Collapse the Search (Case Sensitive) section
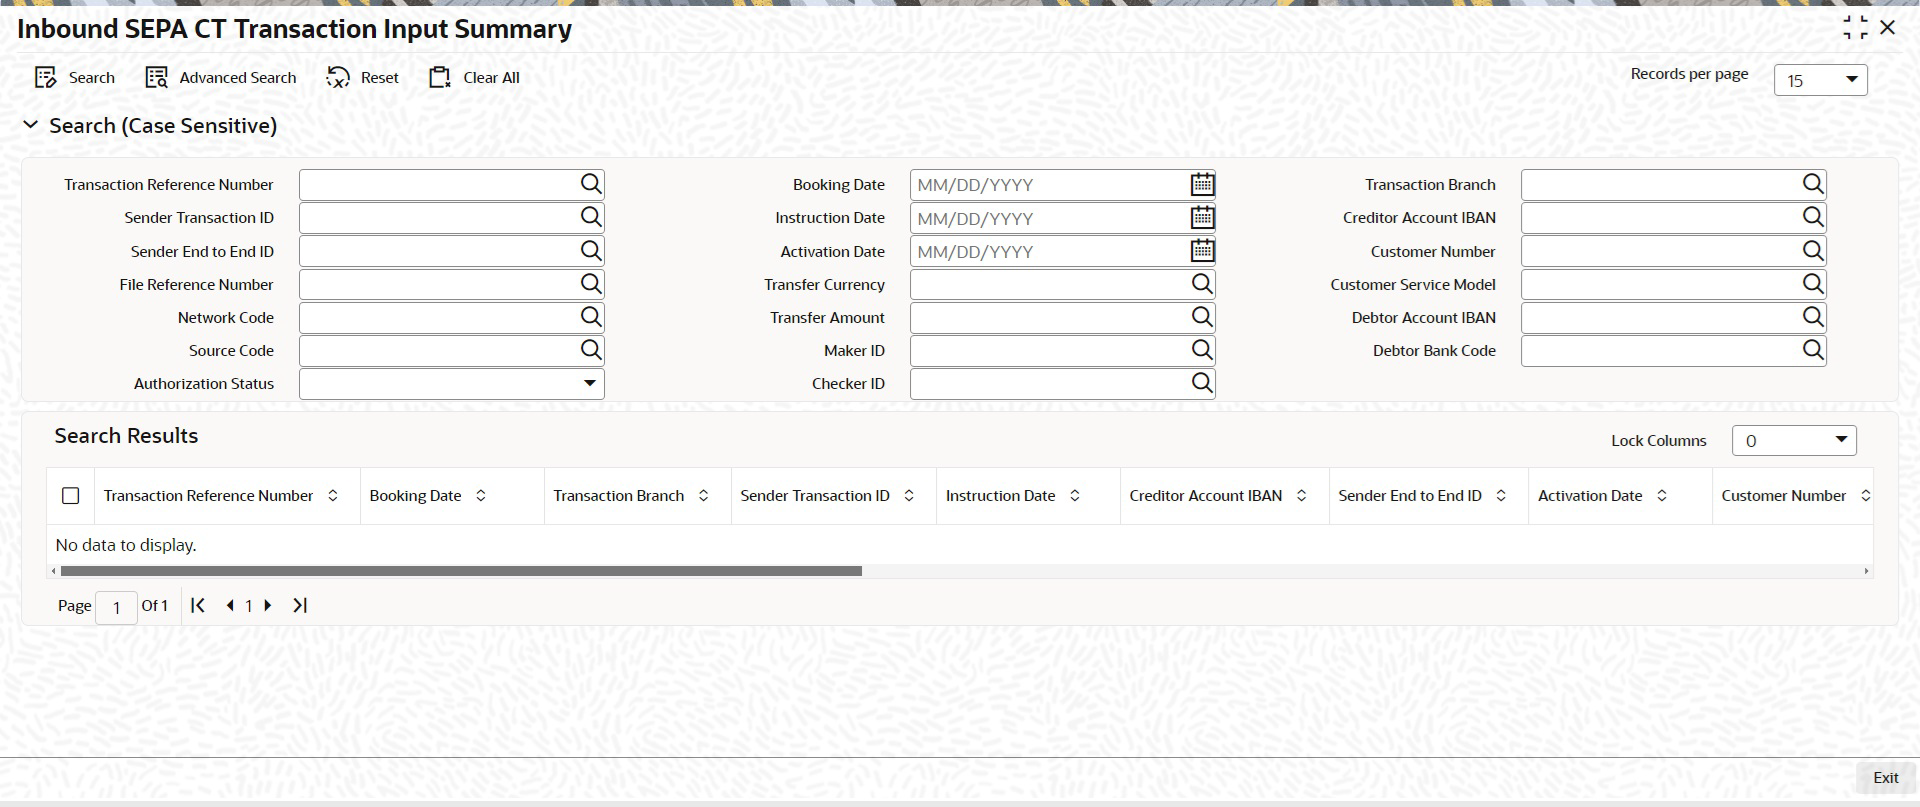The image size is (1920, 807). [x=31, y=125]
